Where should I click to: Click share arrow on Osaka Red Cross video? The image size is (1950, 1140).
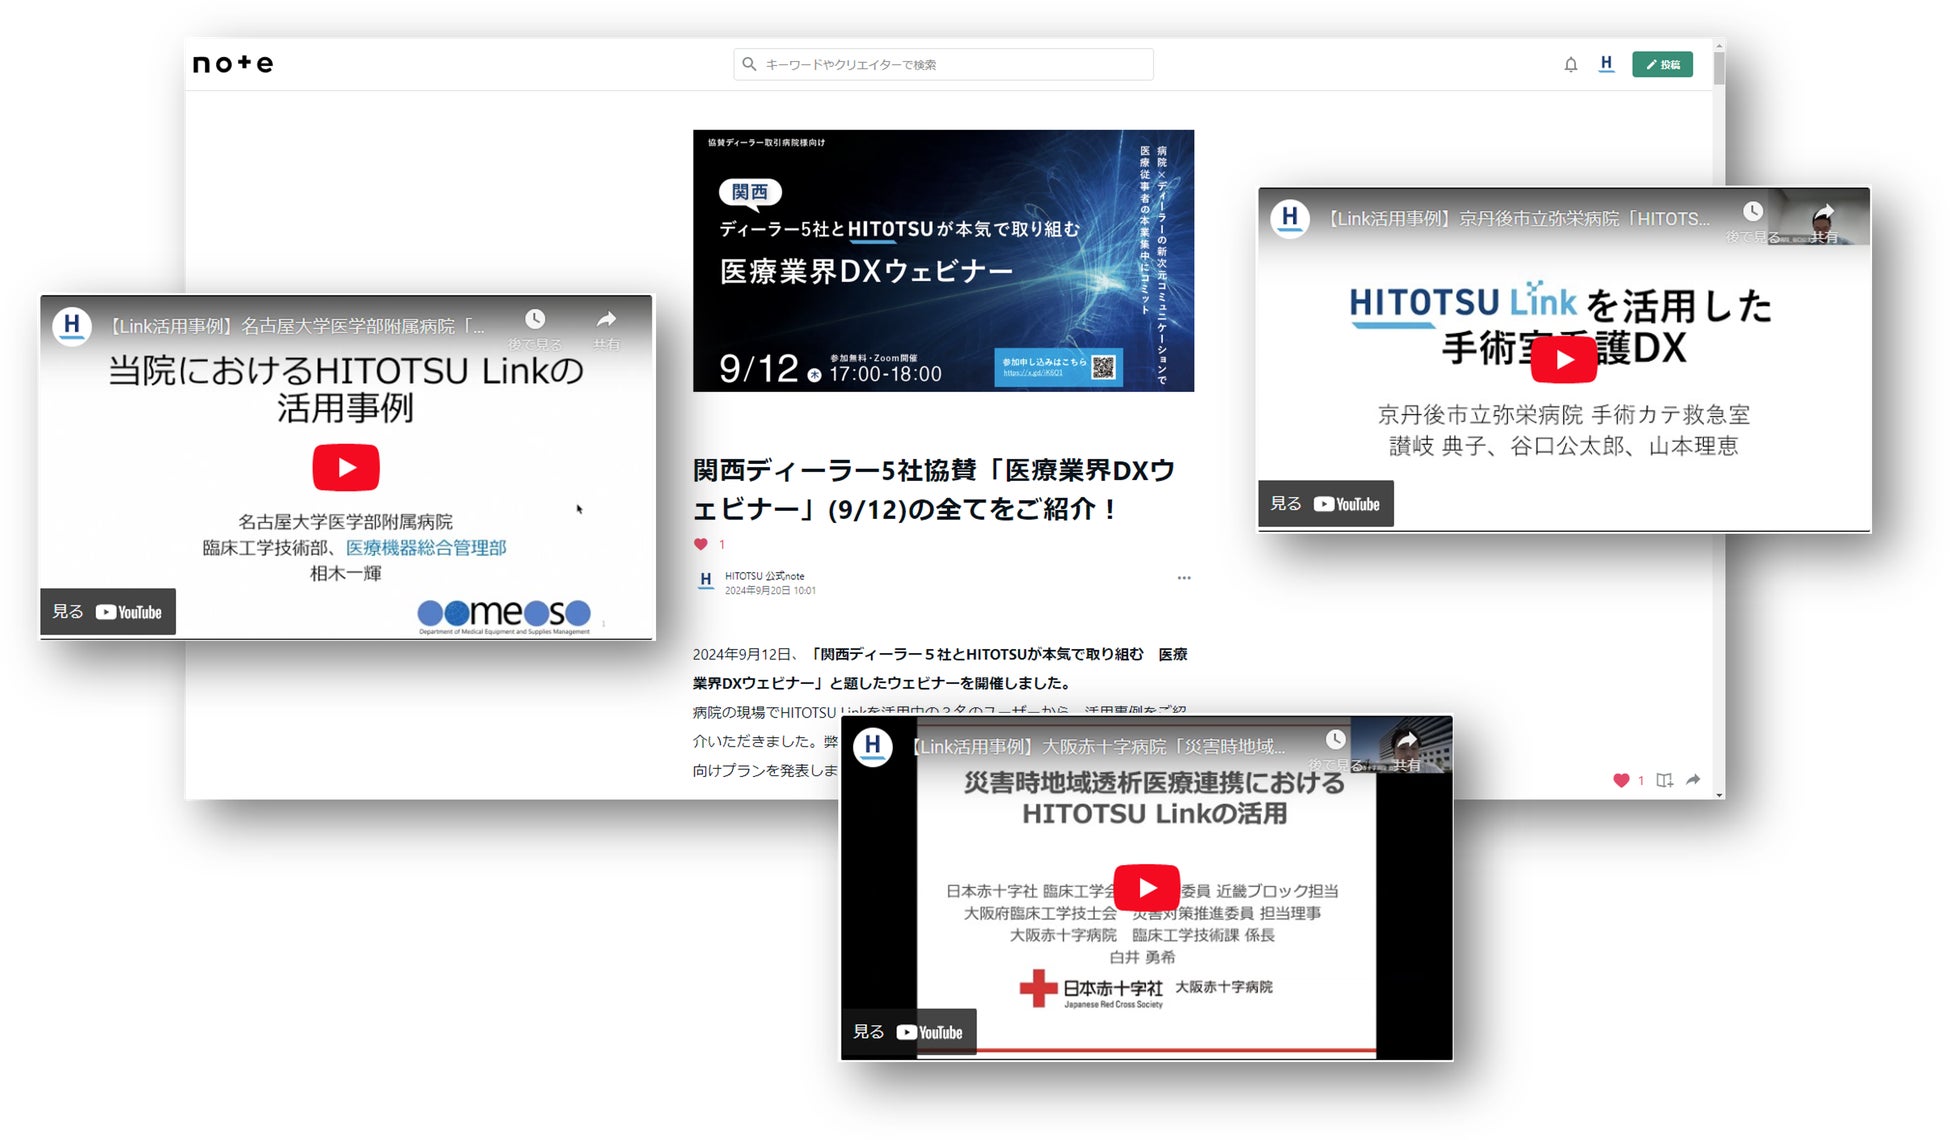click(1406, 741)
